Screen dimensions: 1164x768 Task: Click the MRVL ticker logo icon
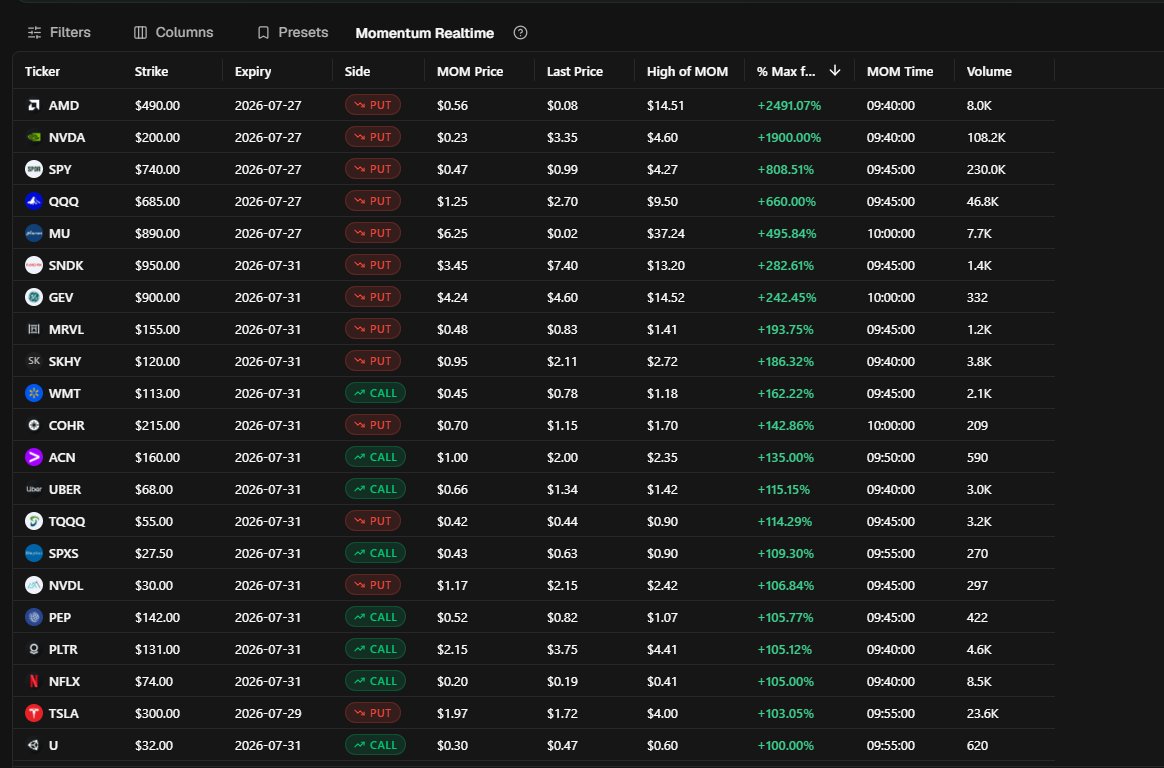tap(33, 329)
